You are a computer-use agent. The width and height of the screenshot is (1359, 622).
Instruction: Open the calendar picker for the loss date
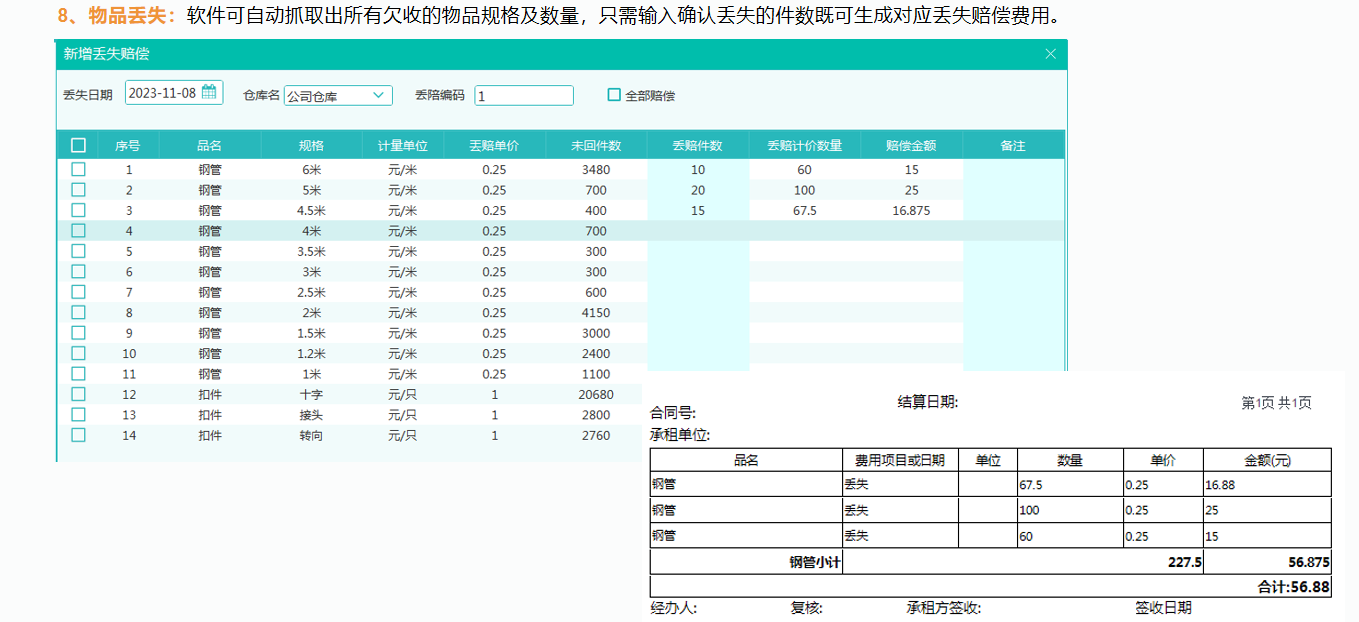[x=209, y=93]
